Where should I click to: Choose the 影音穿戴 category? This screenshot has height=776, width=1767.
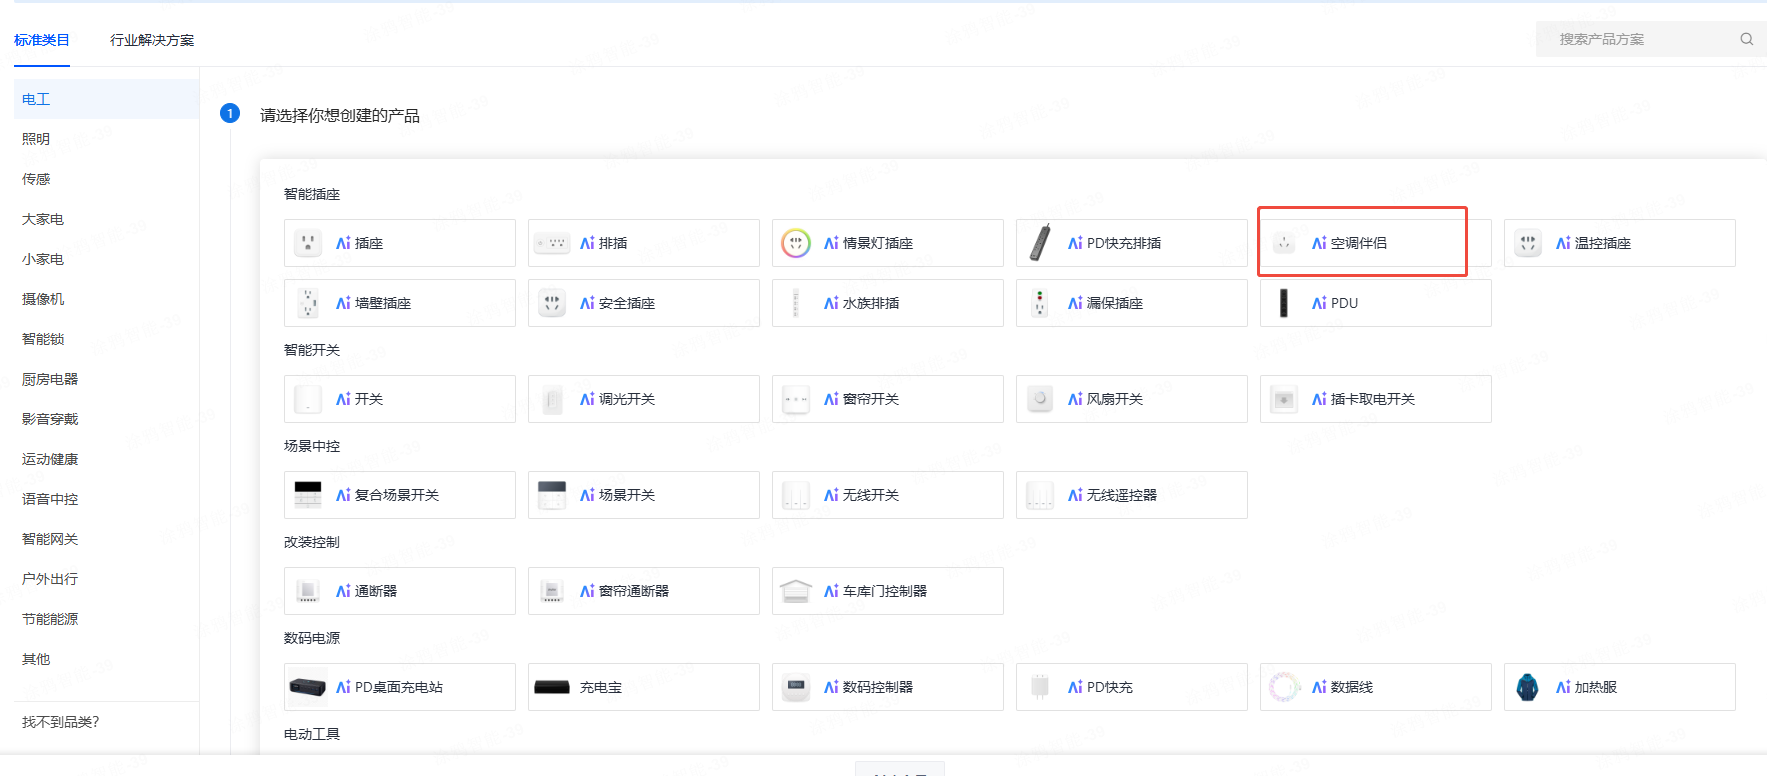point(106,419)
